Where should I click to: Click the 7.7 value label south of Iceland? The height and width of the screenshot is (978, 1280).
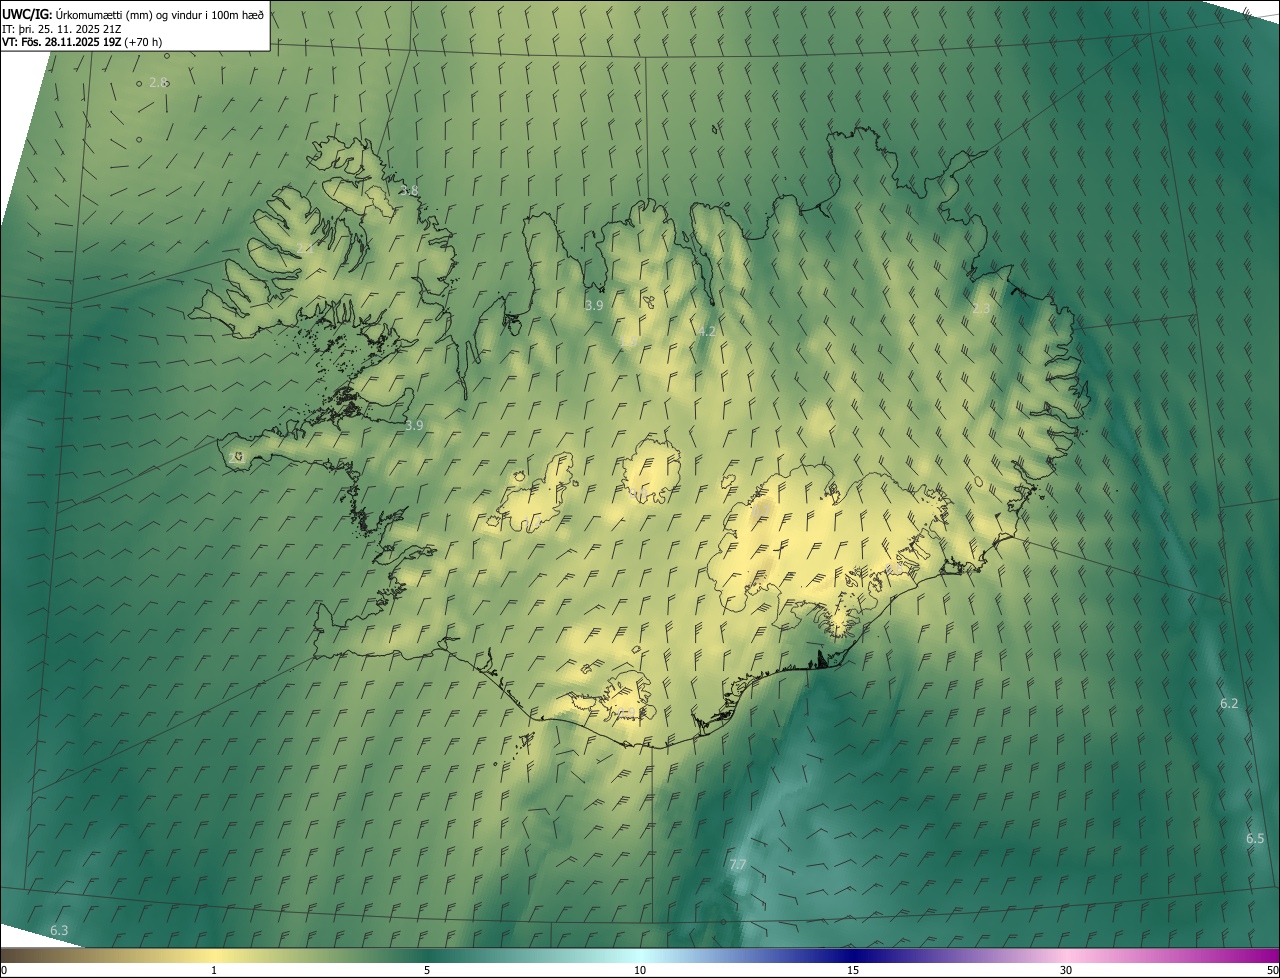click(x=738, y=864)
